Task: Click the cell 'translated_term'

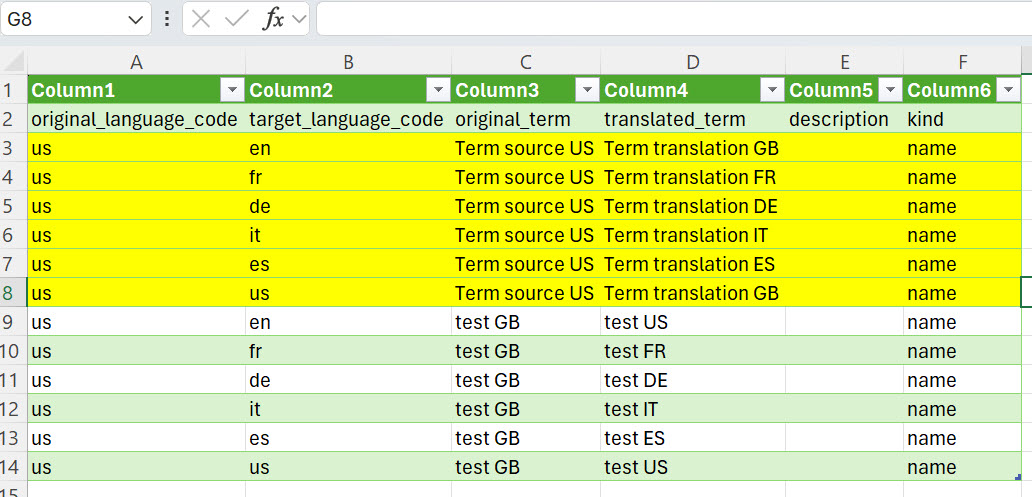Action: click(692, 119)
